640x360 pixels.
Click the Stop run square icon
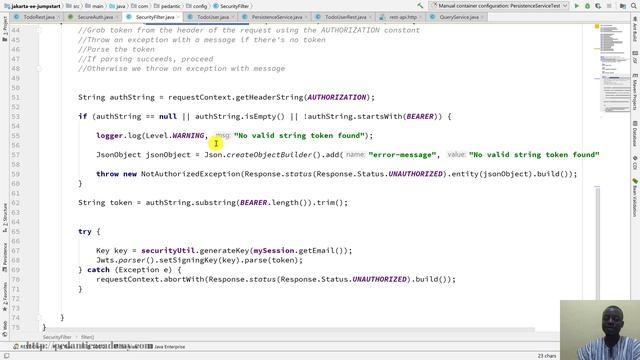609,6
